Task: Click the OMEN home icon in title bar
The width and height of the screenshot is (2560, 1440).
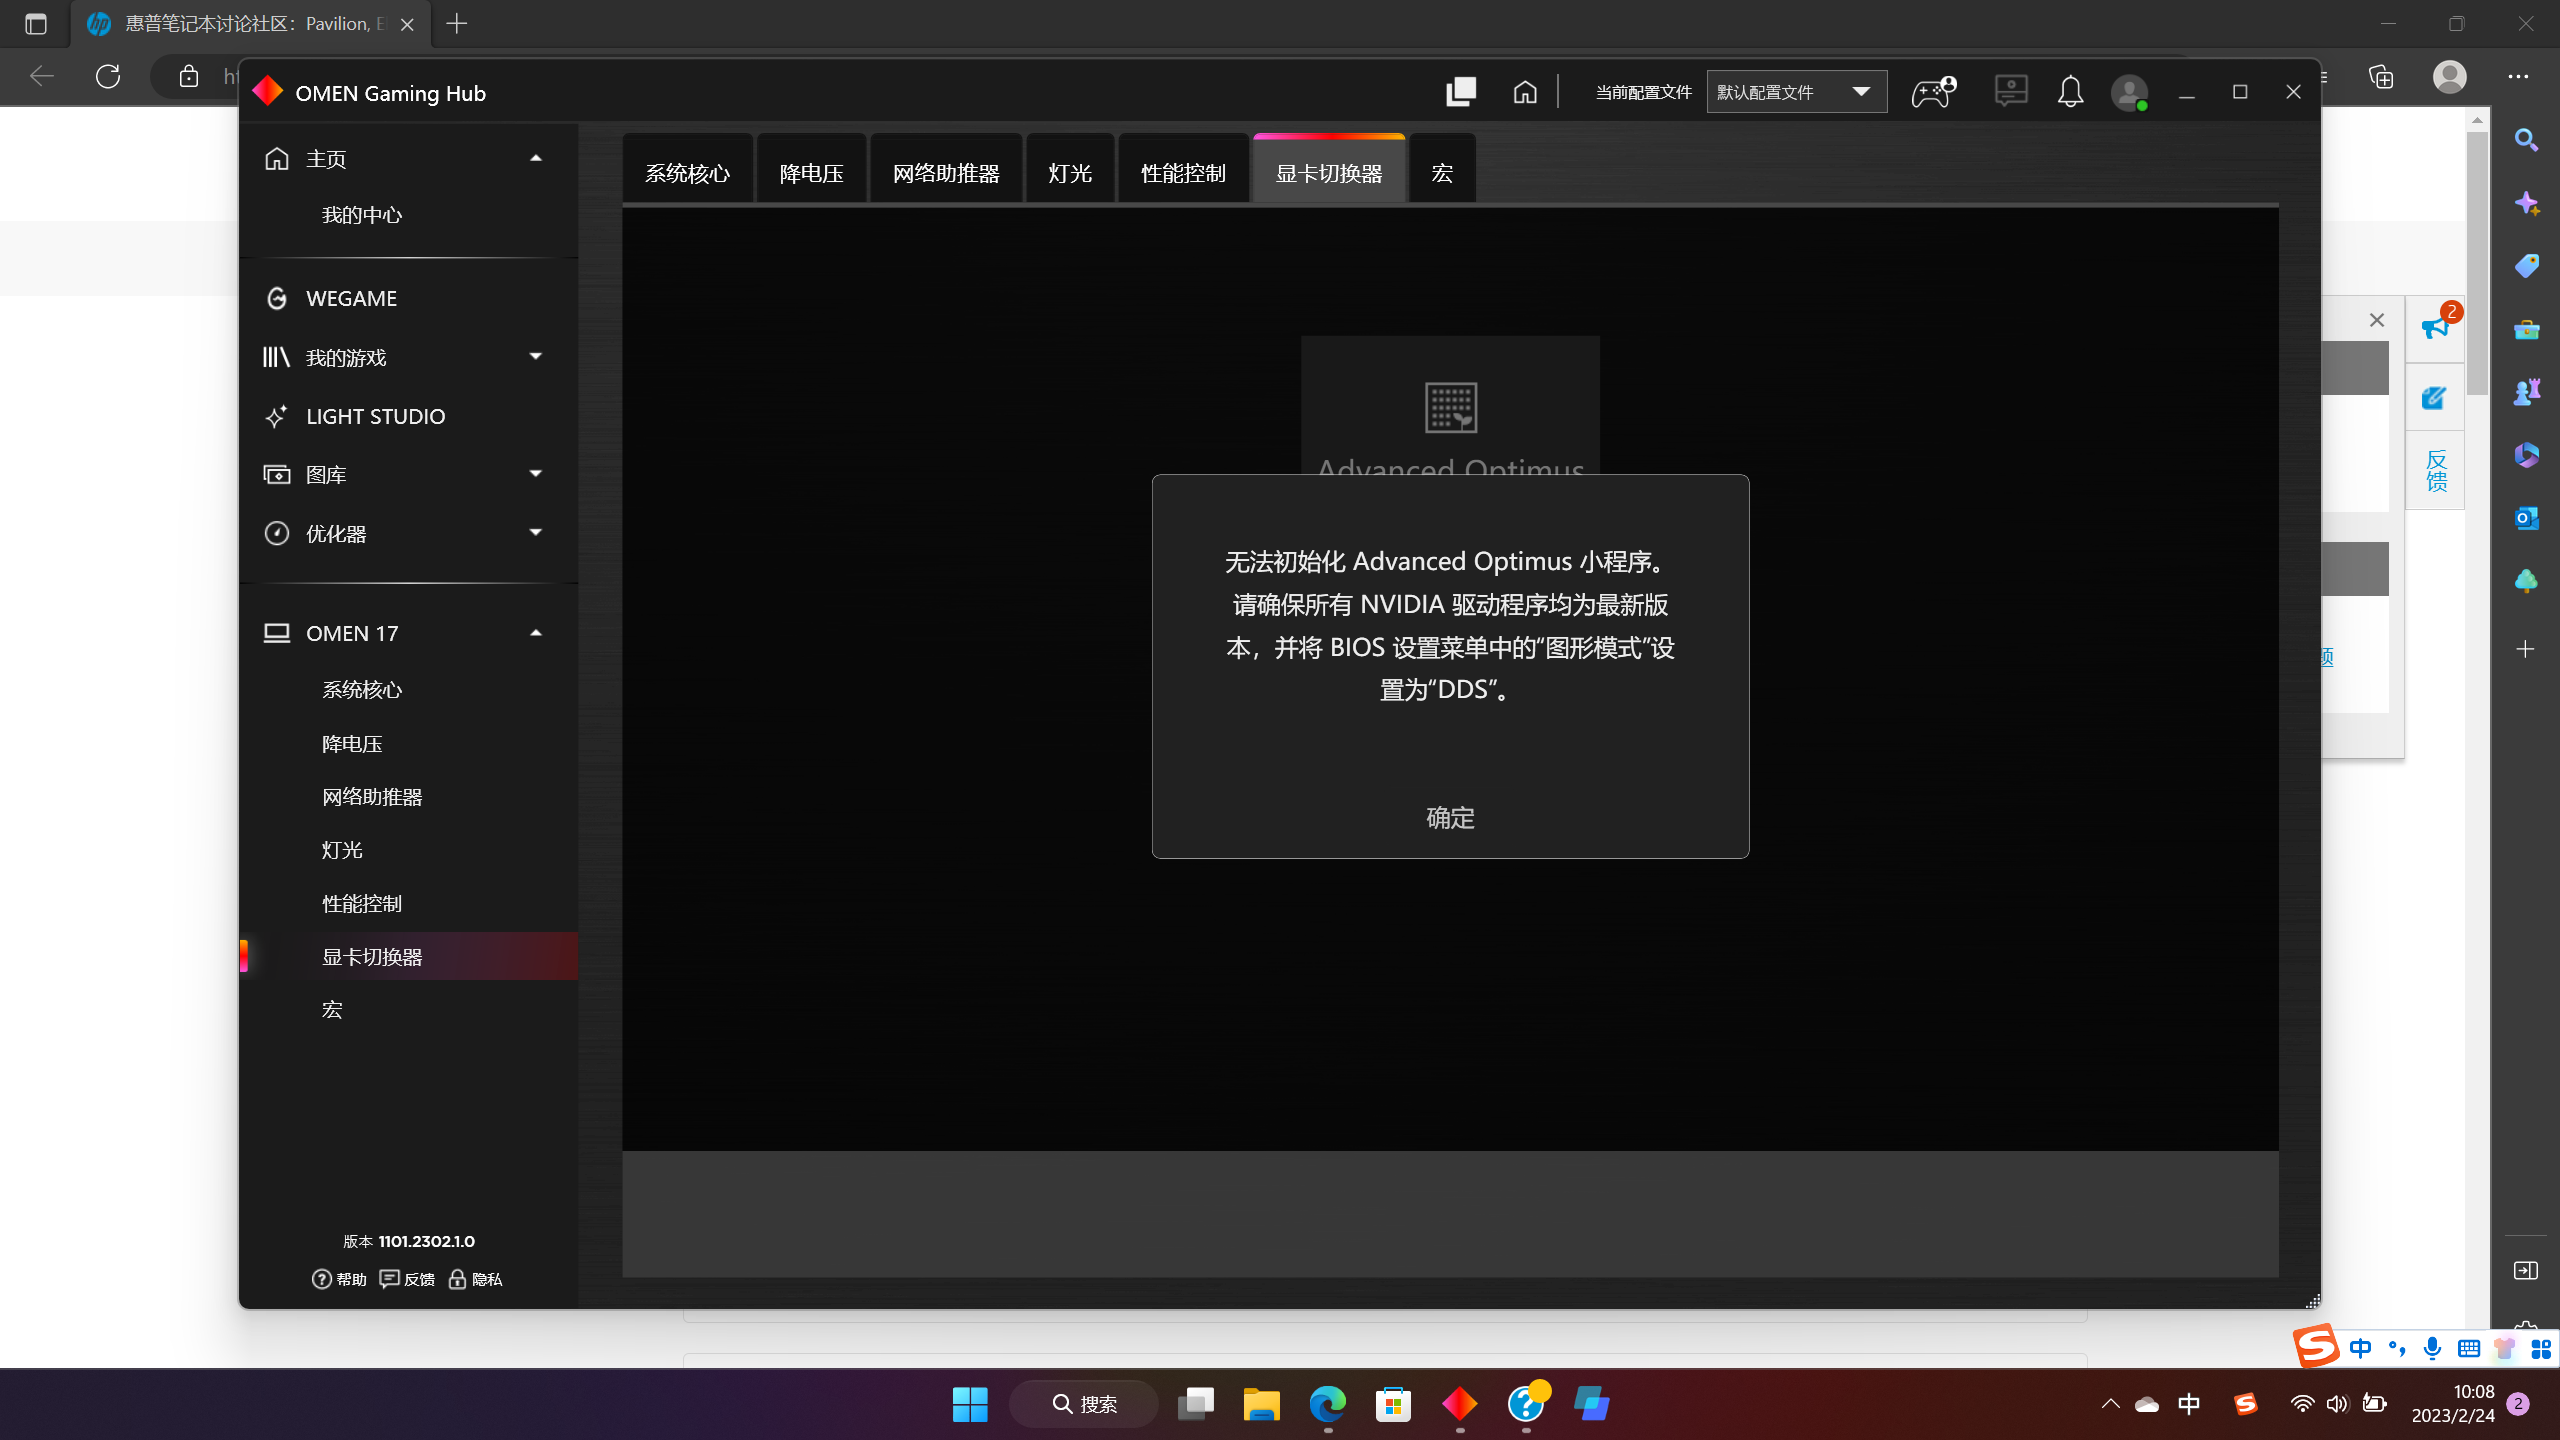Action: [x=1524, y=91]
